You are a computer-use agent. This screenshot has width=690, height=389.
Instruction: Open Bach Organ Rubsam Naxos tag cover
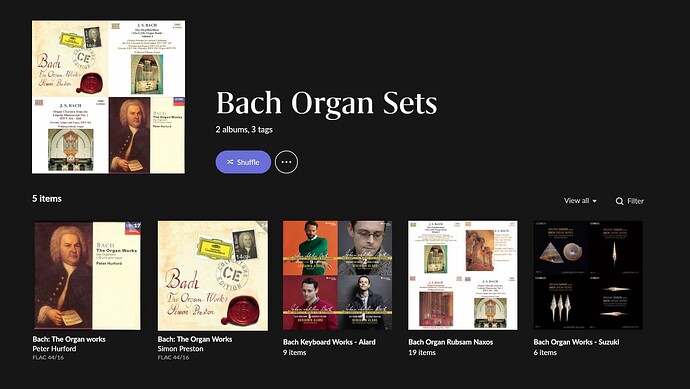pos(463,275)
